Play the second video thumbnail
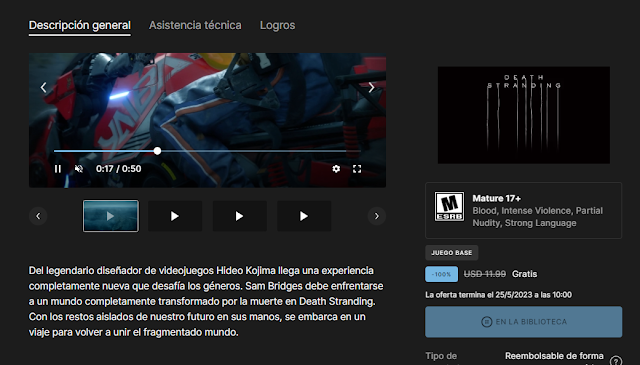 click(x=175, y=216)
